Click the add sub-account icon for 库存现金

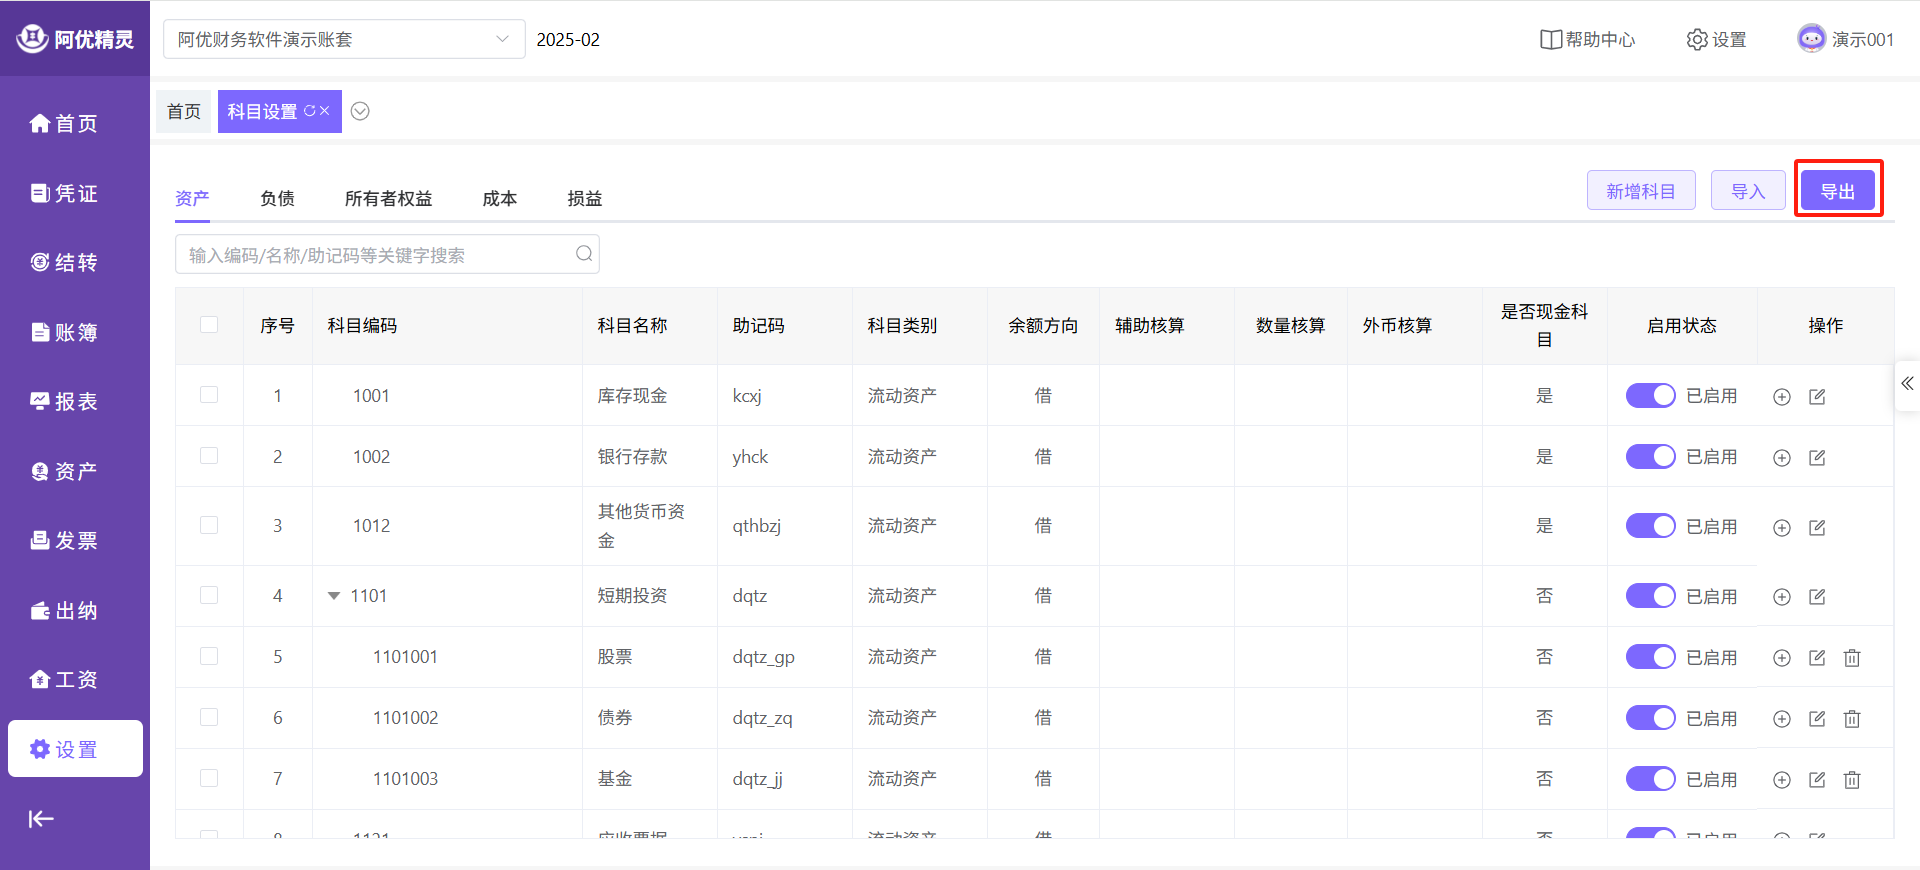tap(1781, 397)
